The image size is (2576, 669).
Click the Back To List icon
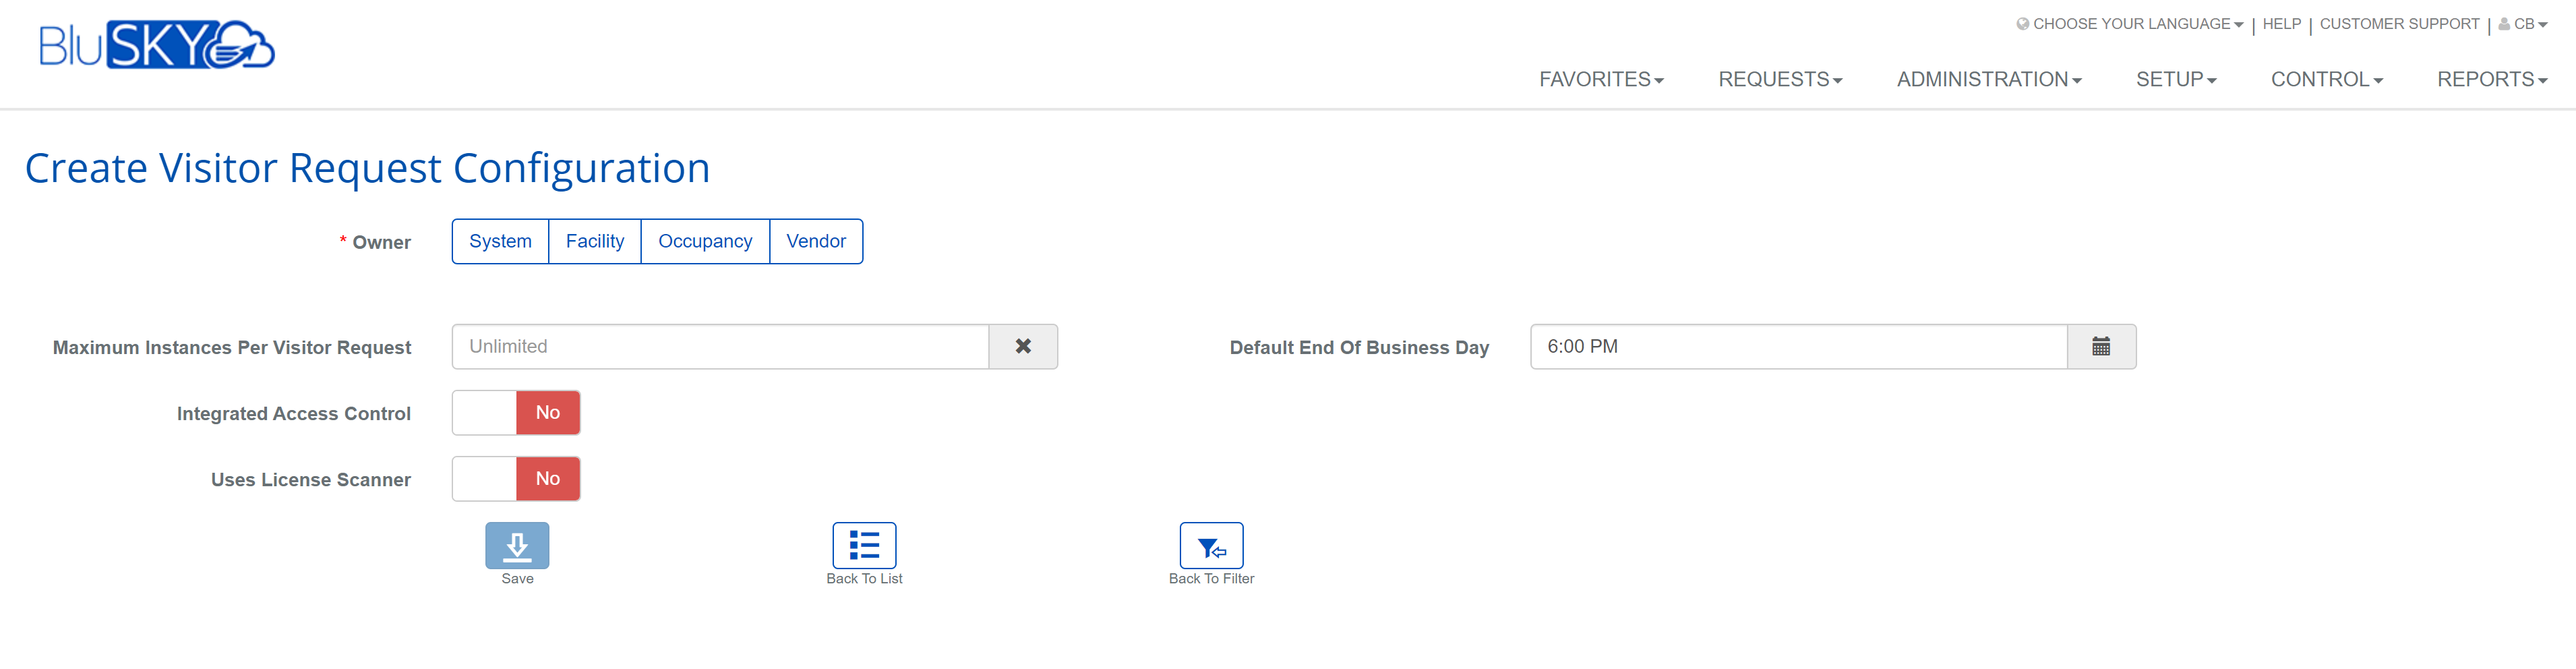pos(864,546)
